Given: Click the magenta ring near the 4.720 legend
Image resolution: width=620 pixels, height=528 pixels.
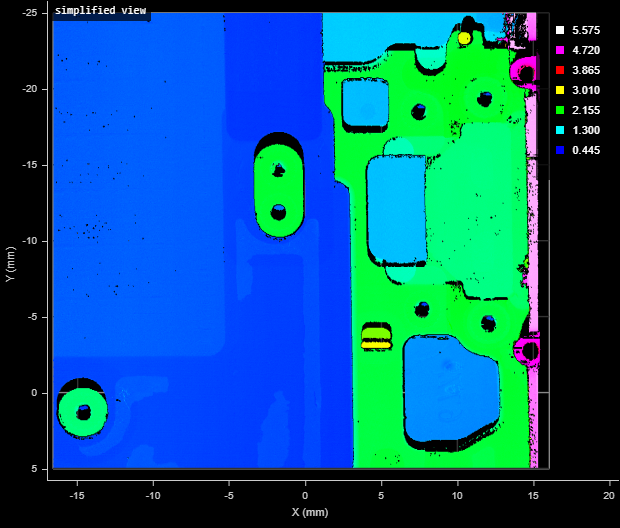Looking at the screenshot, I should pyautogui.click(x=524, y=72).
